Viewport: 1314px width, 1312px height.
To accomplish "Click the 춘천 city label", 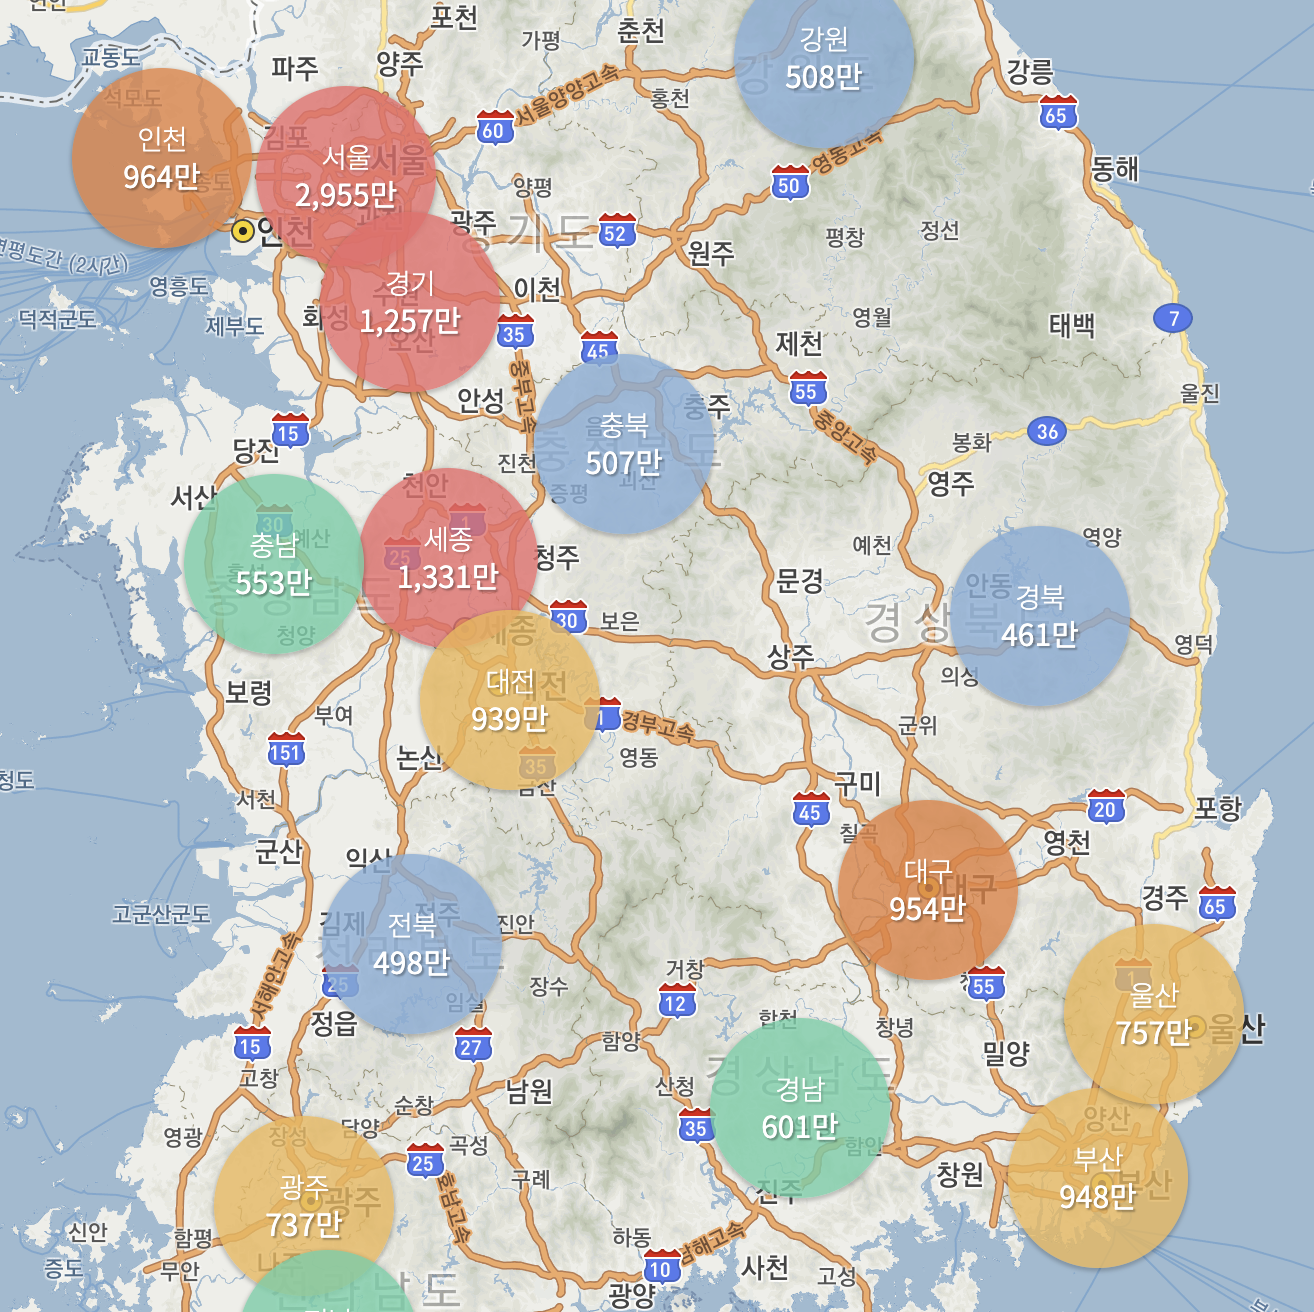I will point(641,30).
